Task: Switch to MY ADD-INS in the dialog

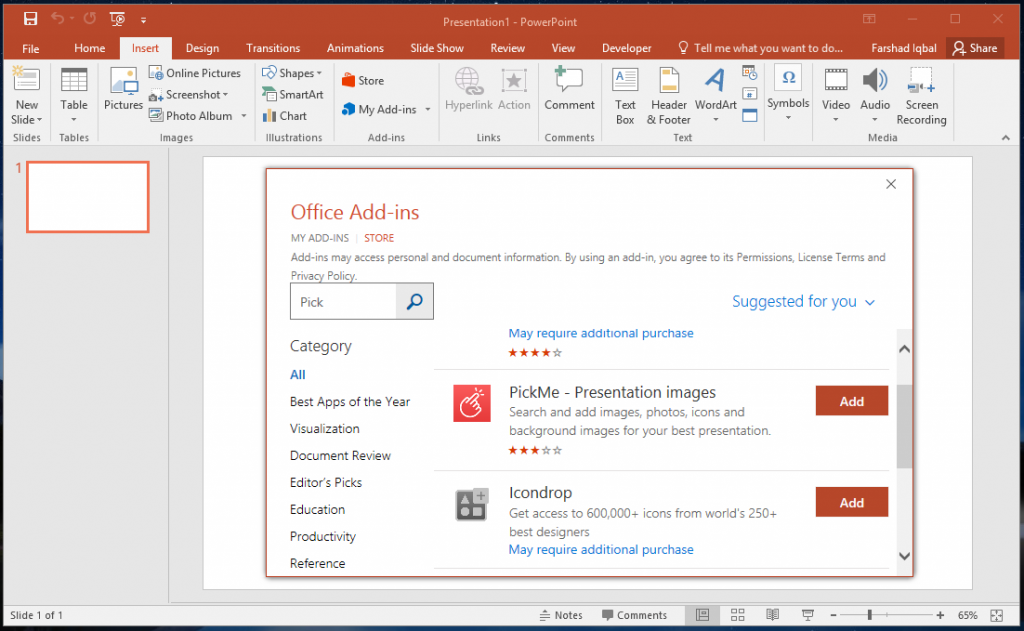Action: (x=320, y=238)
